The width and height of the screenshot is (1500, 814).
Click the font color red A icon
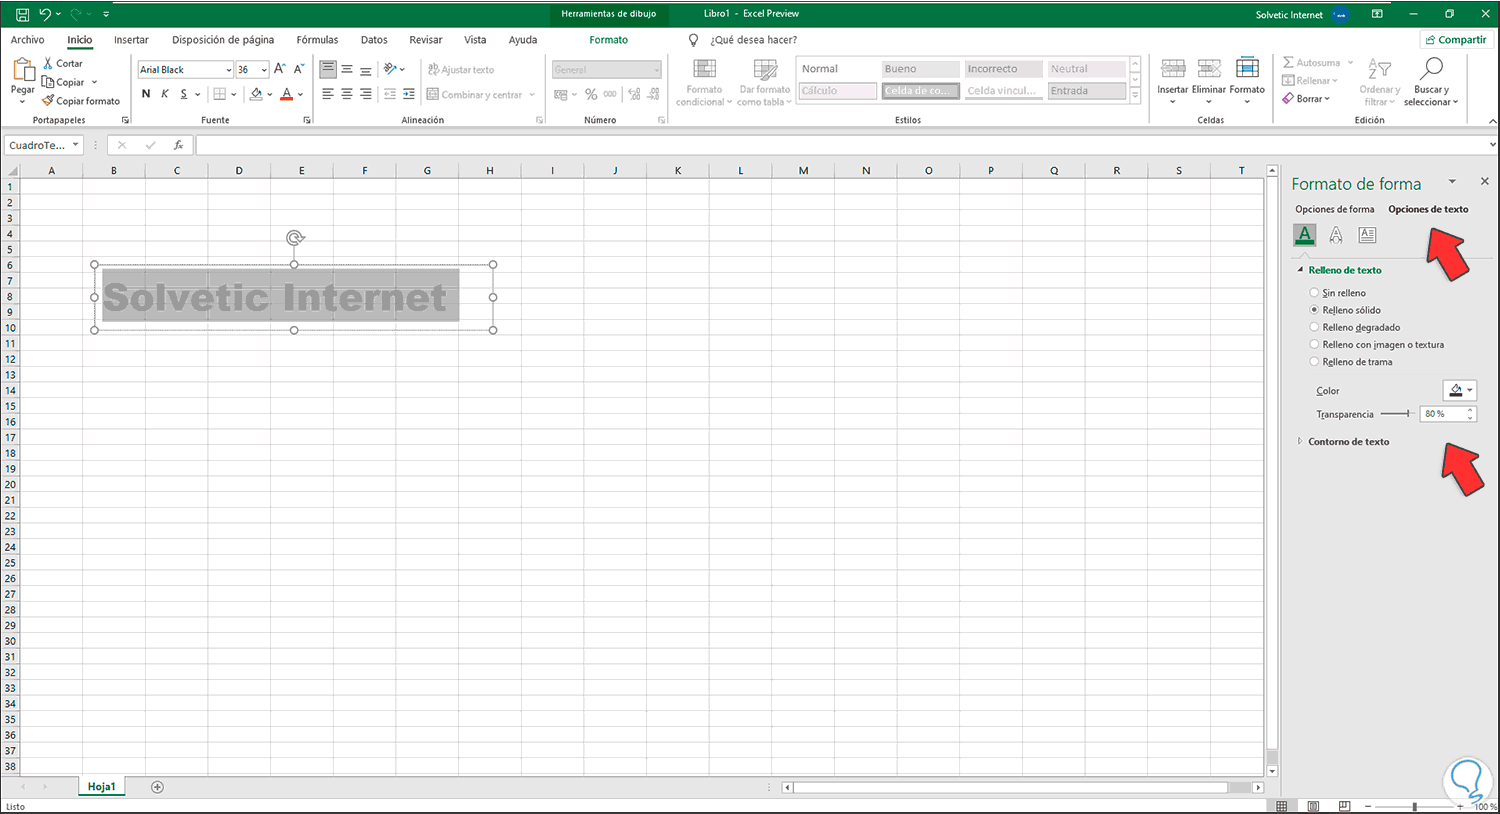287,94
